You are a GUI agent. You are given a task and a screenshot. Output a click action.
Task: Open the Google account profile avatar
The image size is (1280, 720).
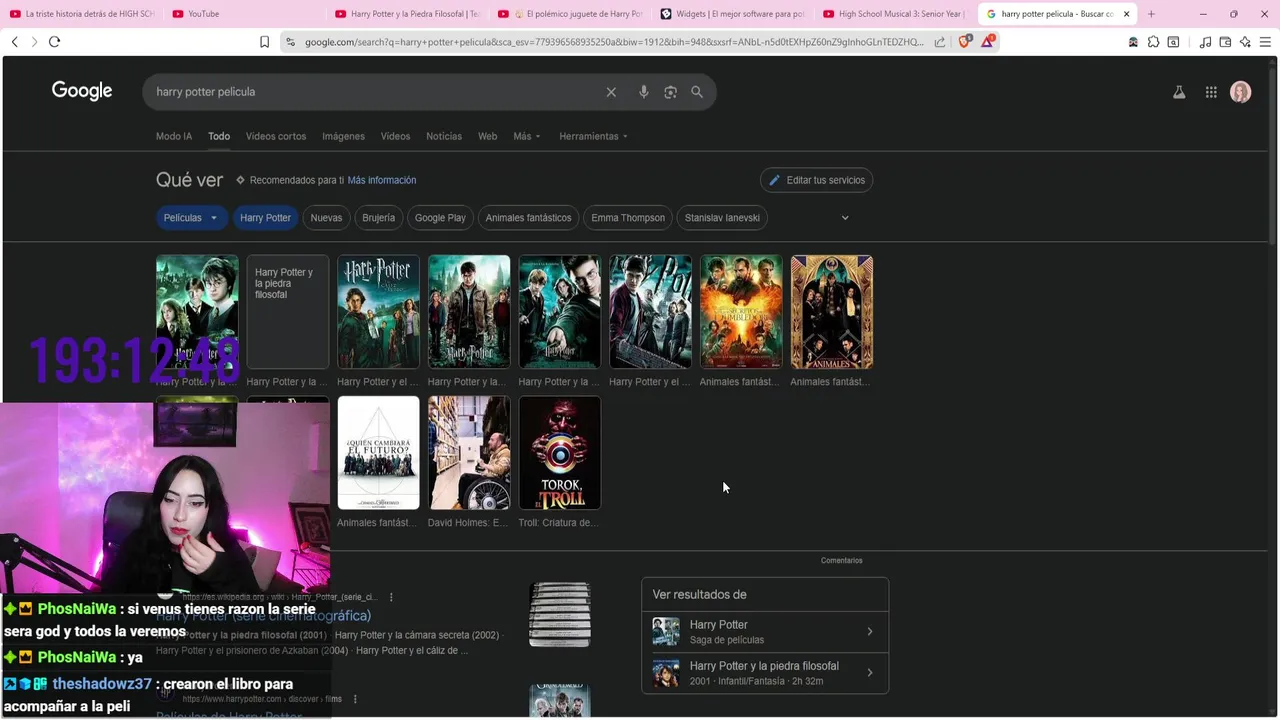(1241, 92)
